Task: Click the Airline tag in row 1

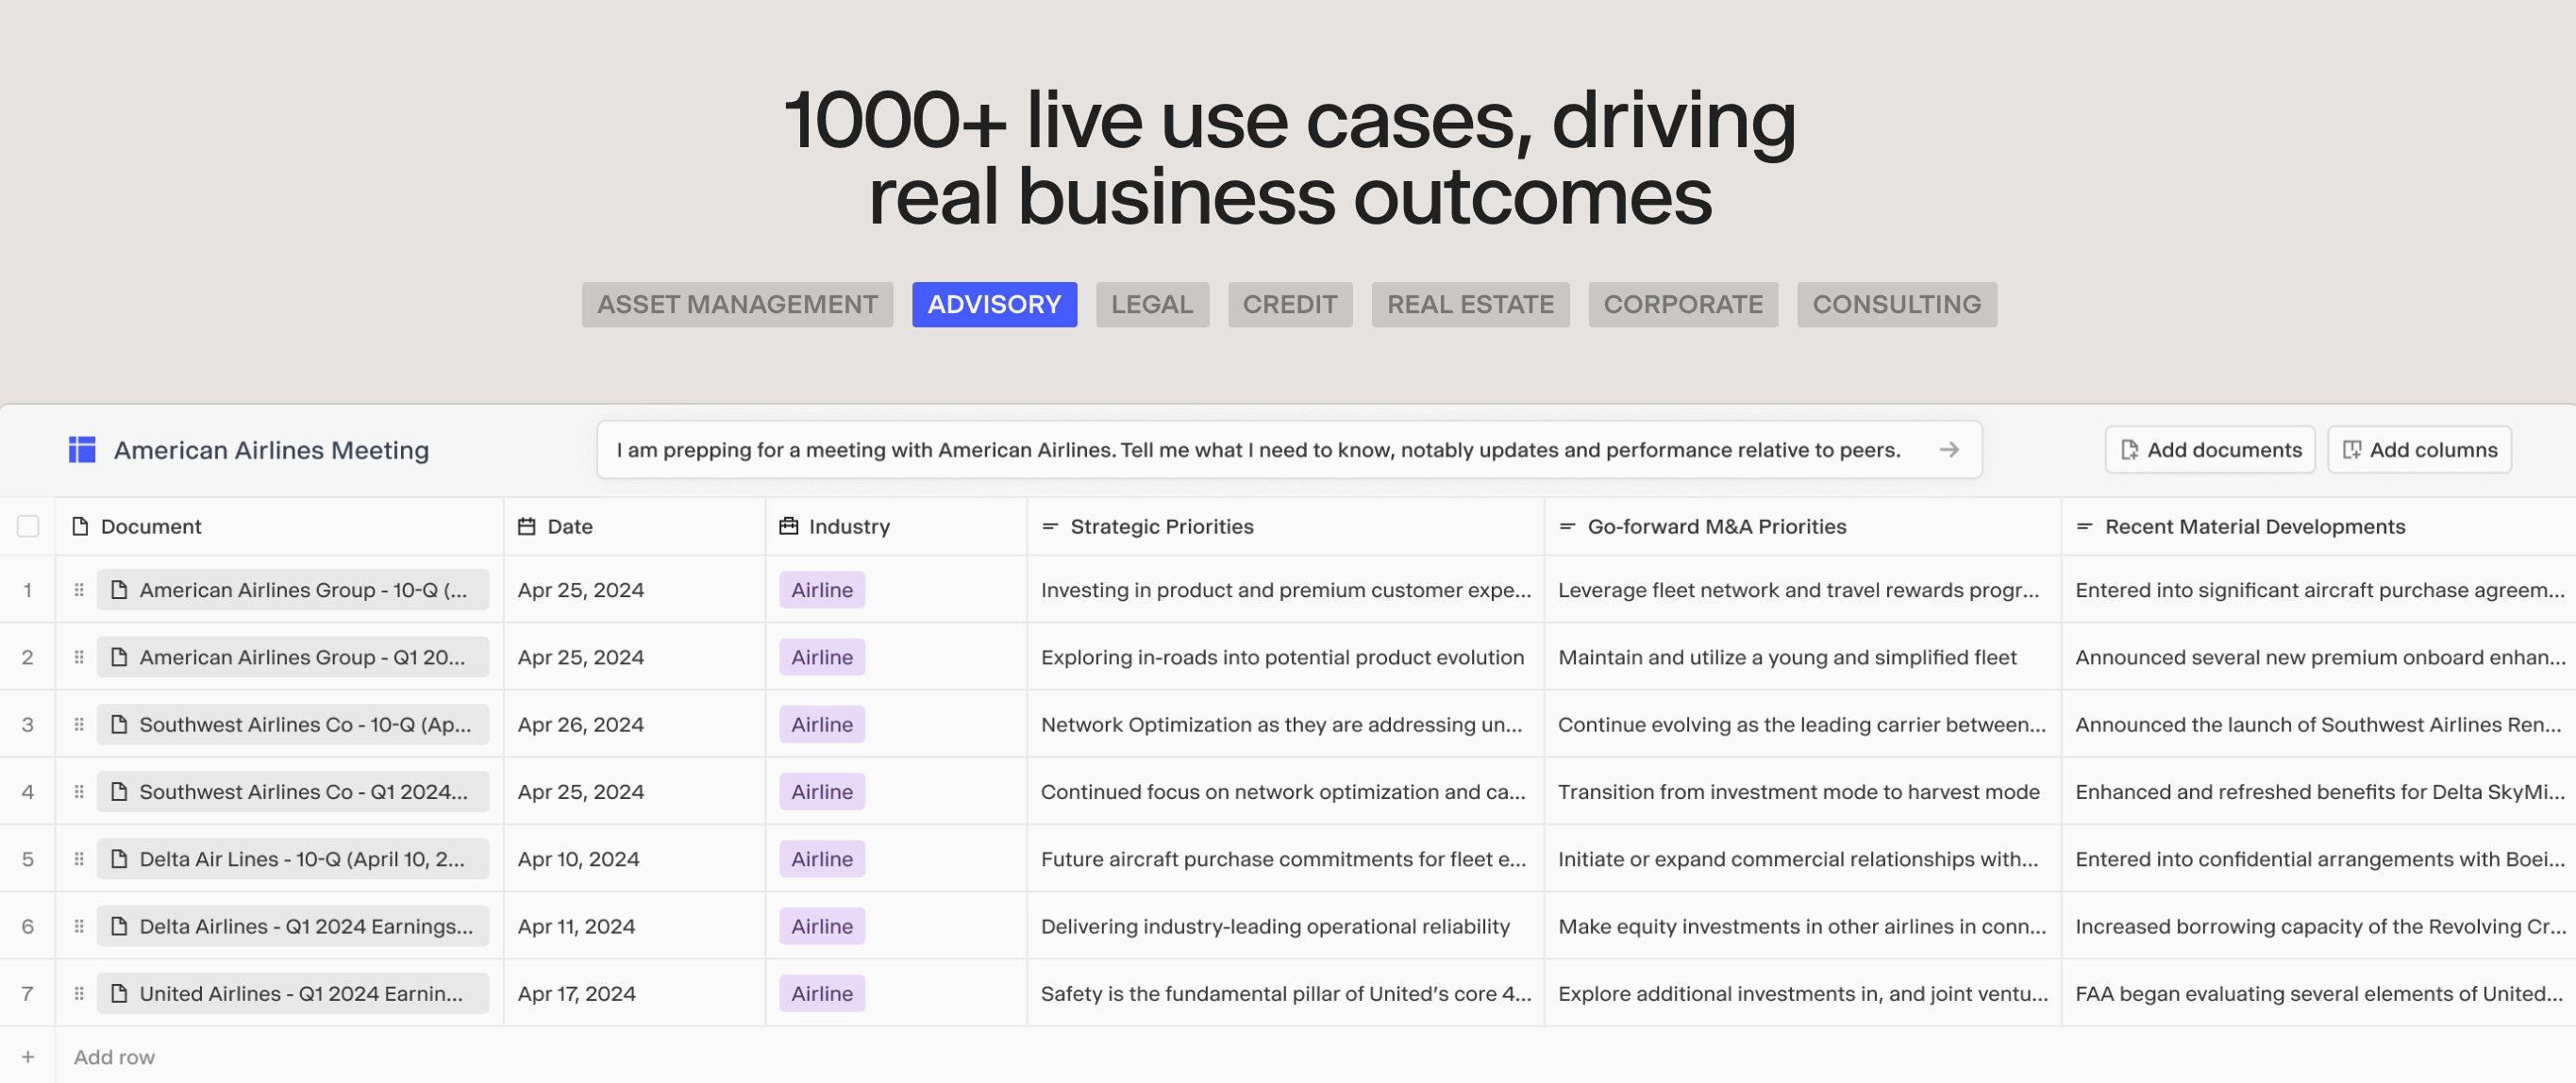Action: (822, 590)
